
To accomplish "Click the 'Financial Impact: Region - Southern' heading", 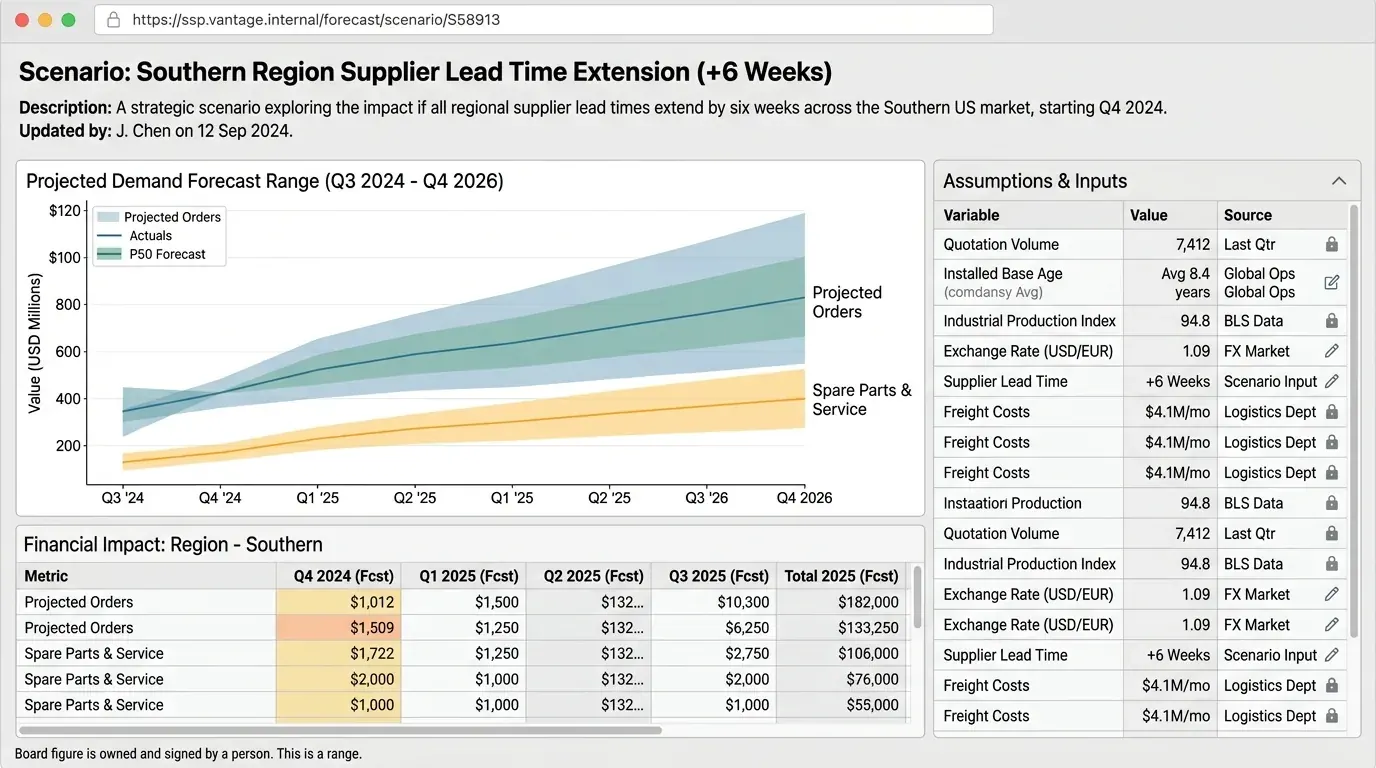I will coord(173,545).
